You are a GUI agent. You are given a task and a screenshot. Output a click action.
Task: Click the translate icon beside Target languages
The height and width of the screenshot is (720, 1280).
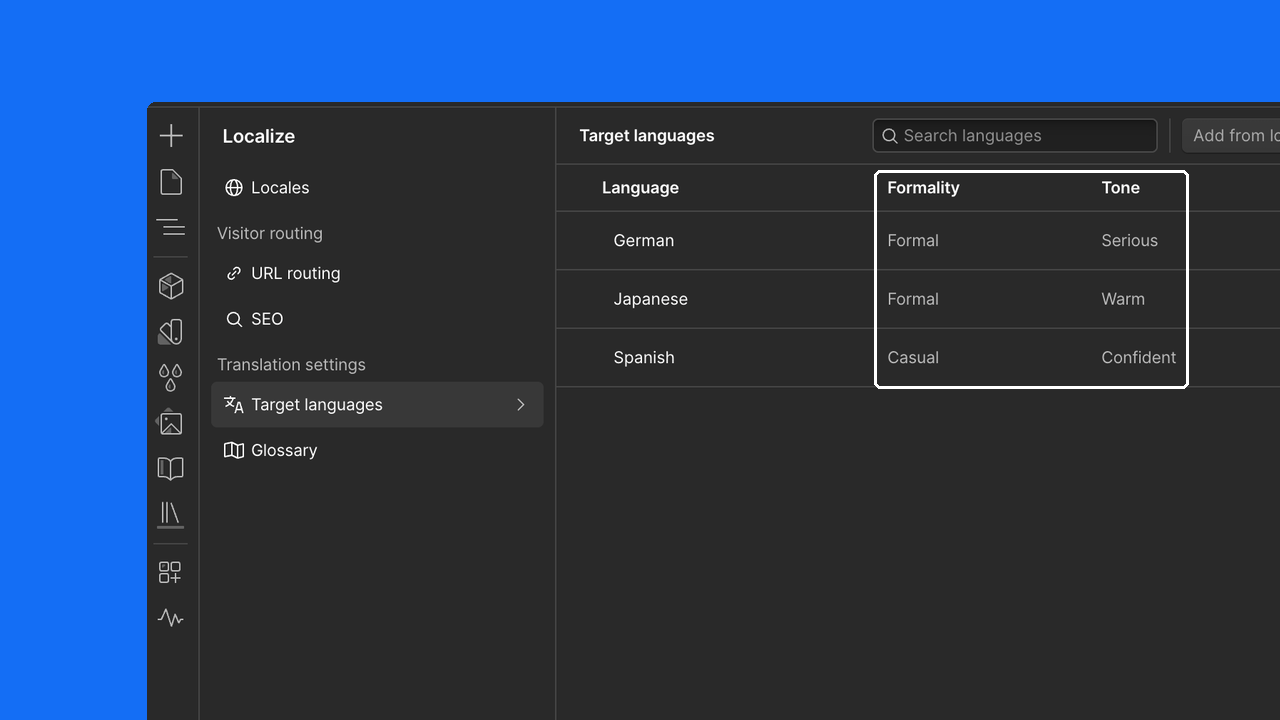[x=234, y=405]
